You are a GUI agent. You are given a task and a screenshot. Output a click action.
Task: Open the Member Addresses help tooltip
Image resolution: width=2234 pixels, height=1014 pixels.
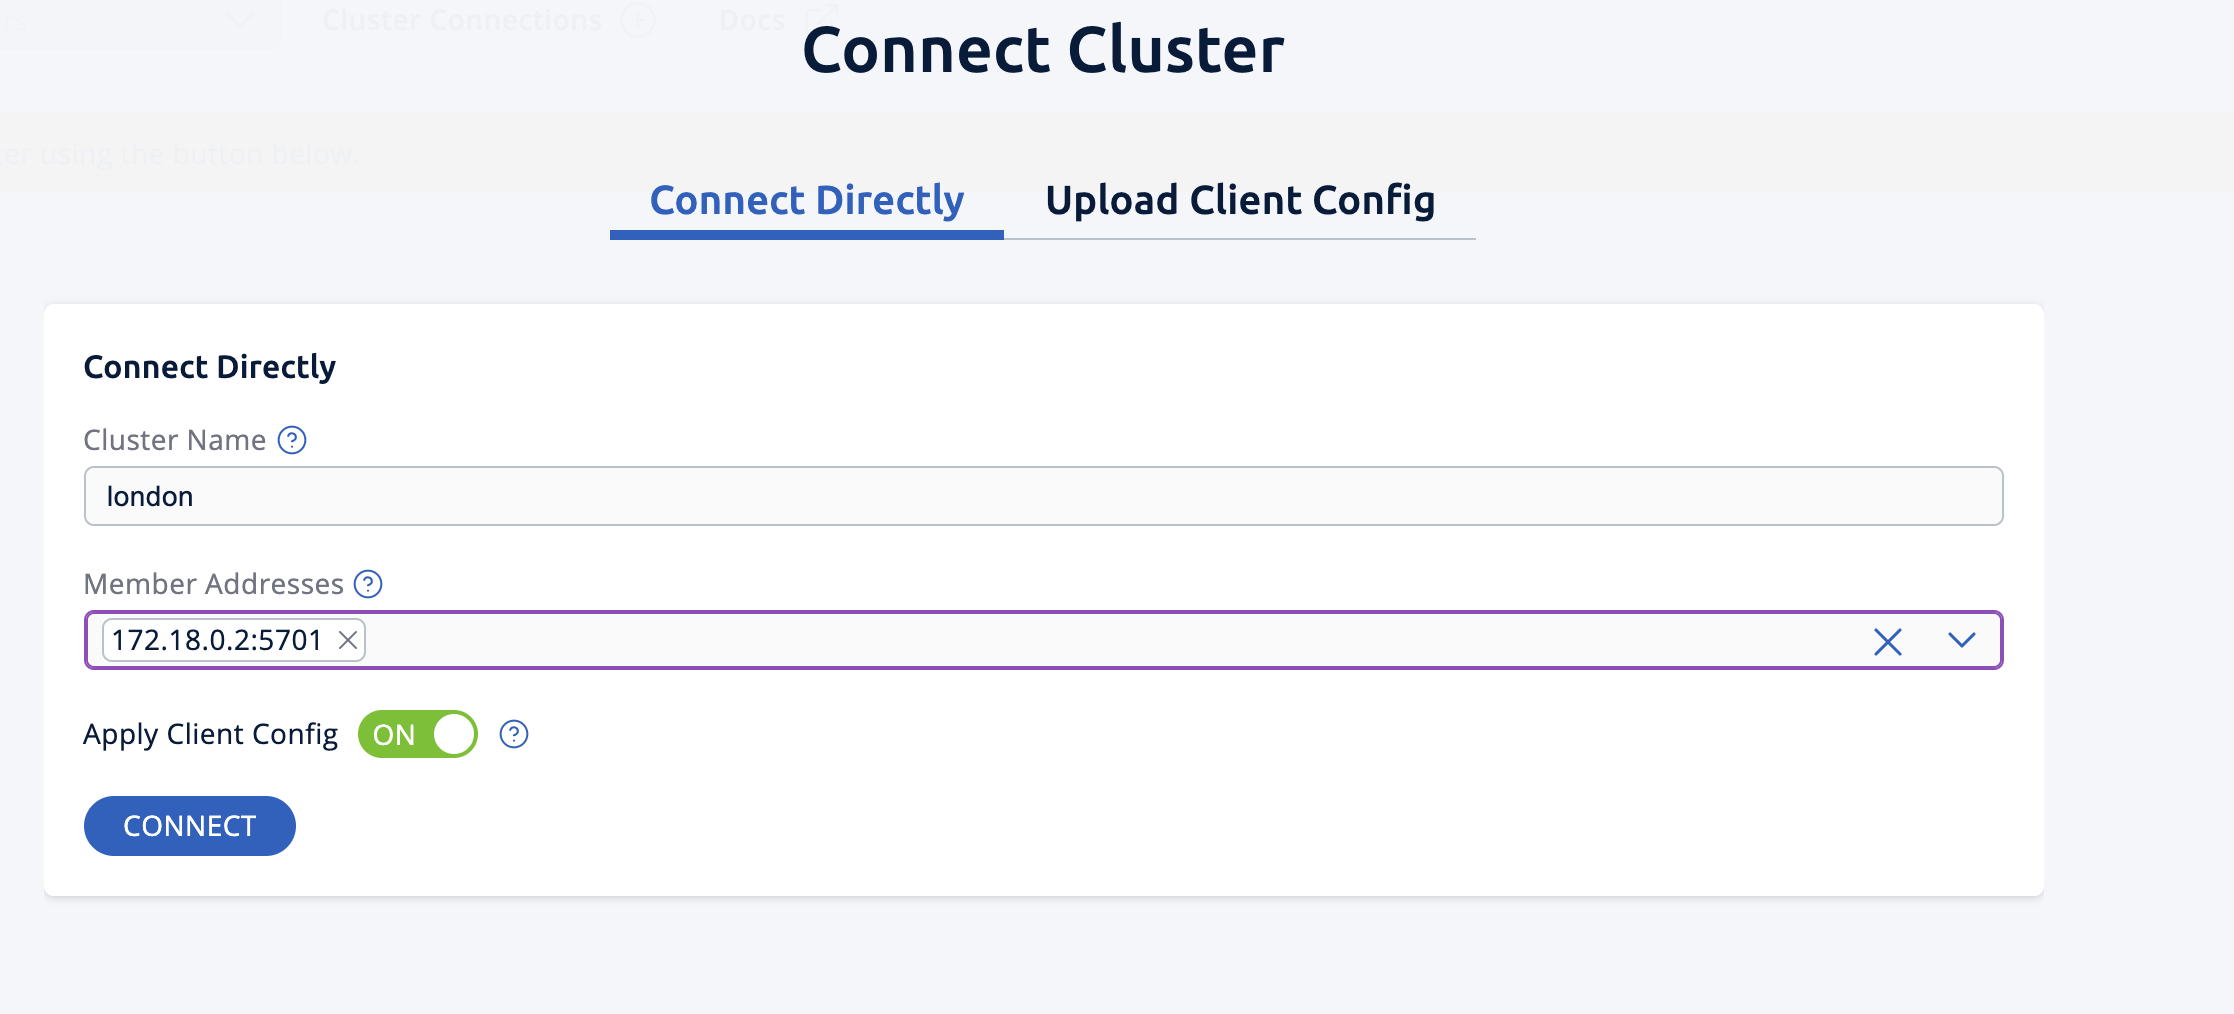click(368, 585)
